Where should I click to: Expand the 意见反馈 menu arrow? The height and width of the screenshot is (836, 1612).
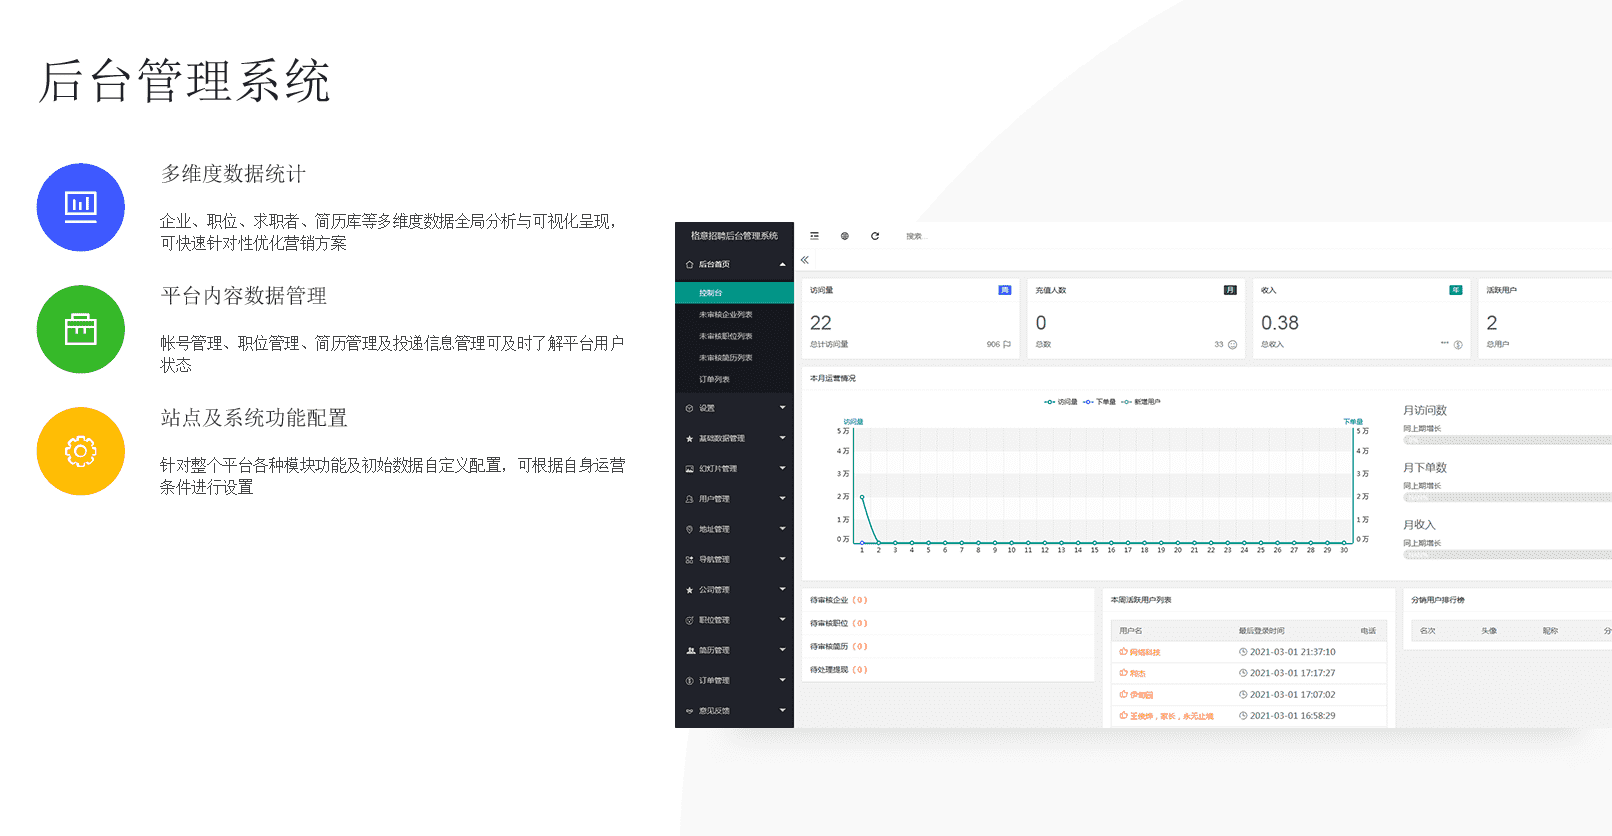tap(782, 710)
